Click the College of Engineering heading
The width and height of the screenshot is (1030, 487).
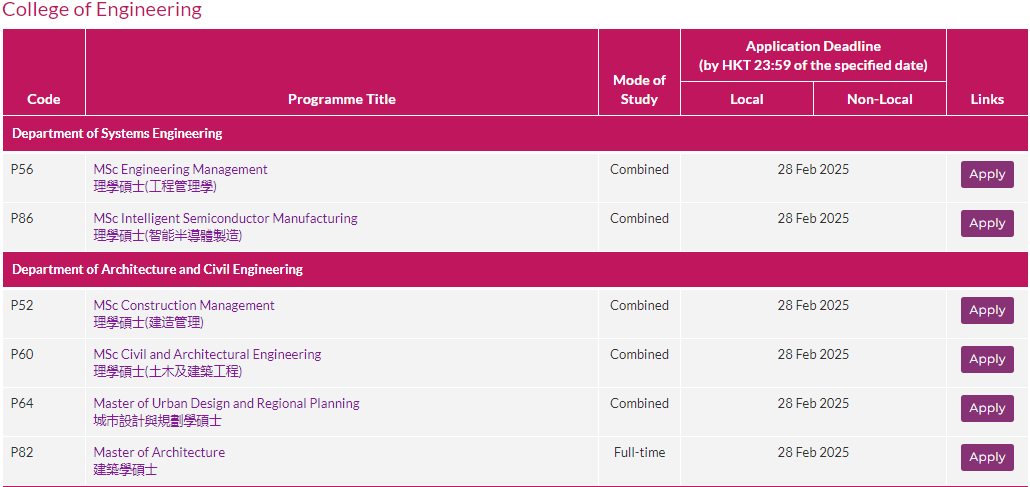pos(102,10)
